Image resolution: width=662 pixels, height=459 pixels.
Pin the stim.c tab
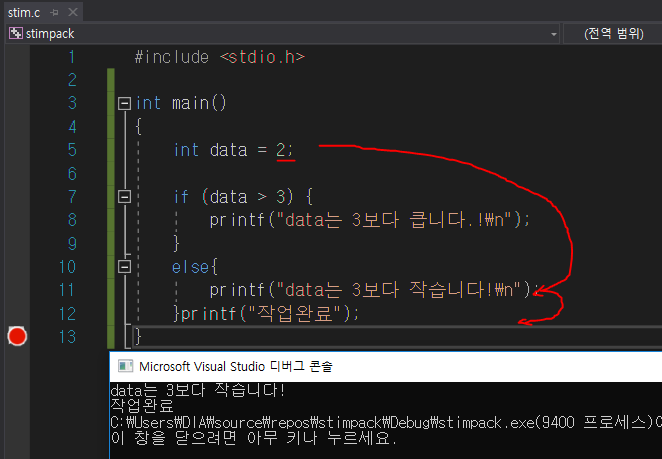coord(54,13)
